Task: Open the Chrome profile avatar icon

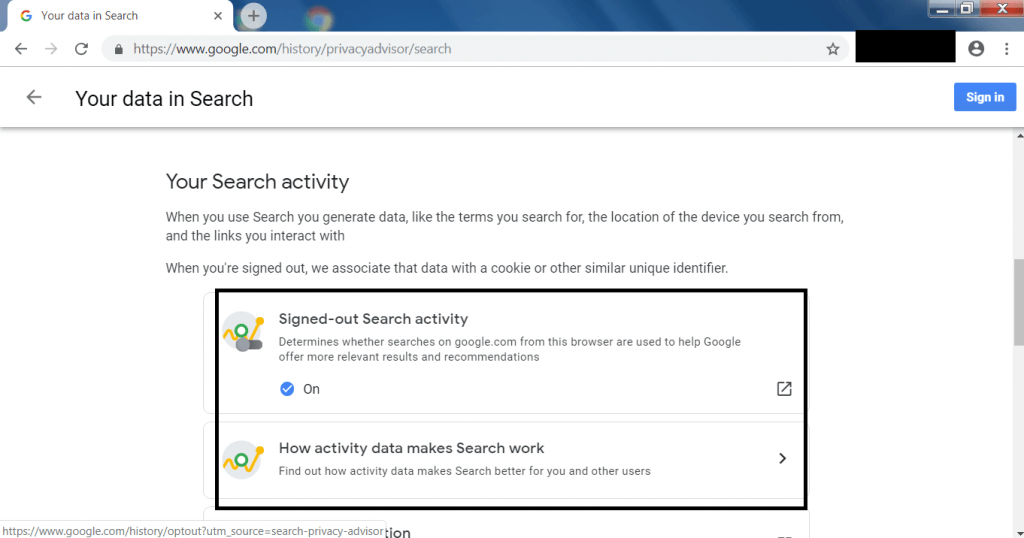Action: [976, 48]
